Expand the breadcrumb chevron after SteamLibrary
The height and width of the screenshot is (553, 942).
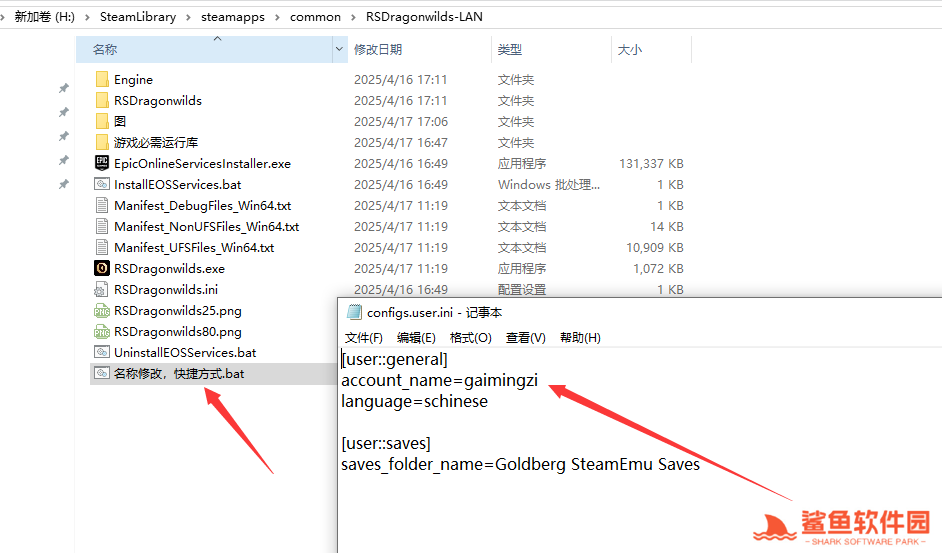click(187, 17)
